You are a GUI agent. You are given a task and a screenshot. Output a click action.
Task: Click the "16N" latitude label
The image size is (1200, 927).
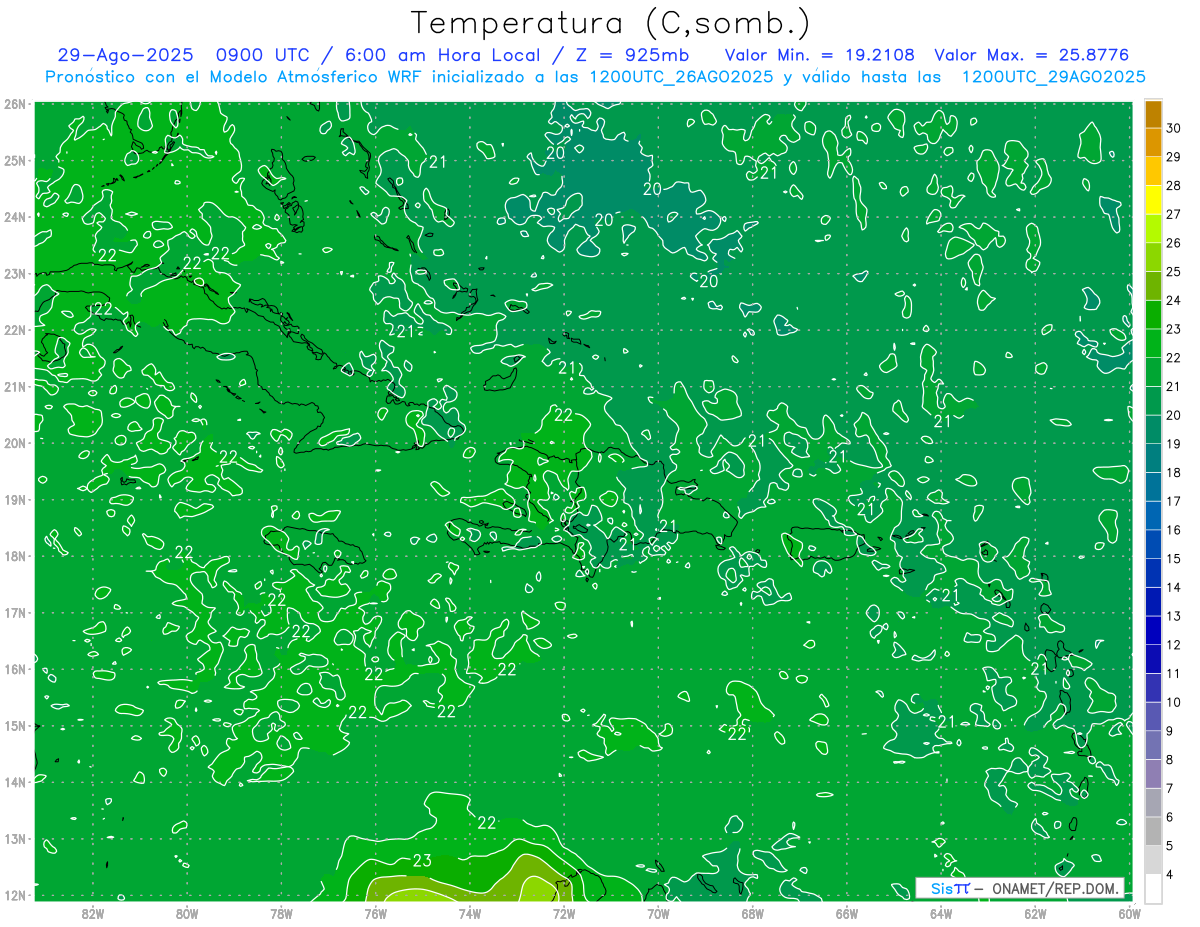point(15,669)
